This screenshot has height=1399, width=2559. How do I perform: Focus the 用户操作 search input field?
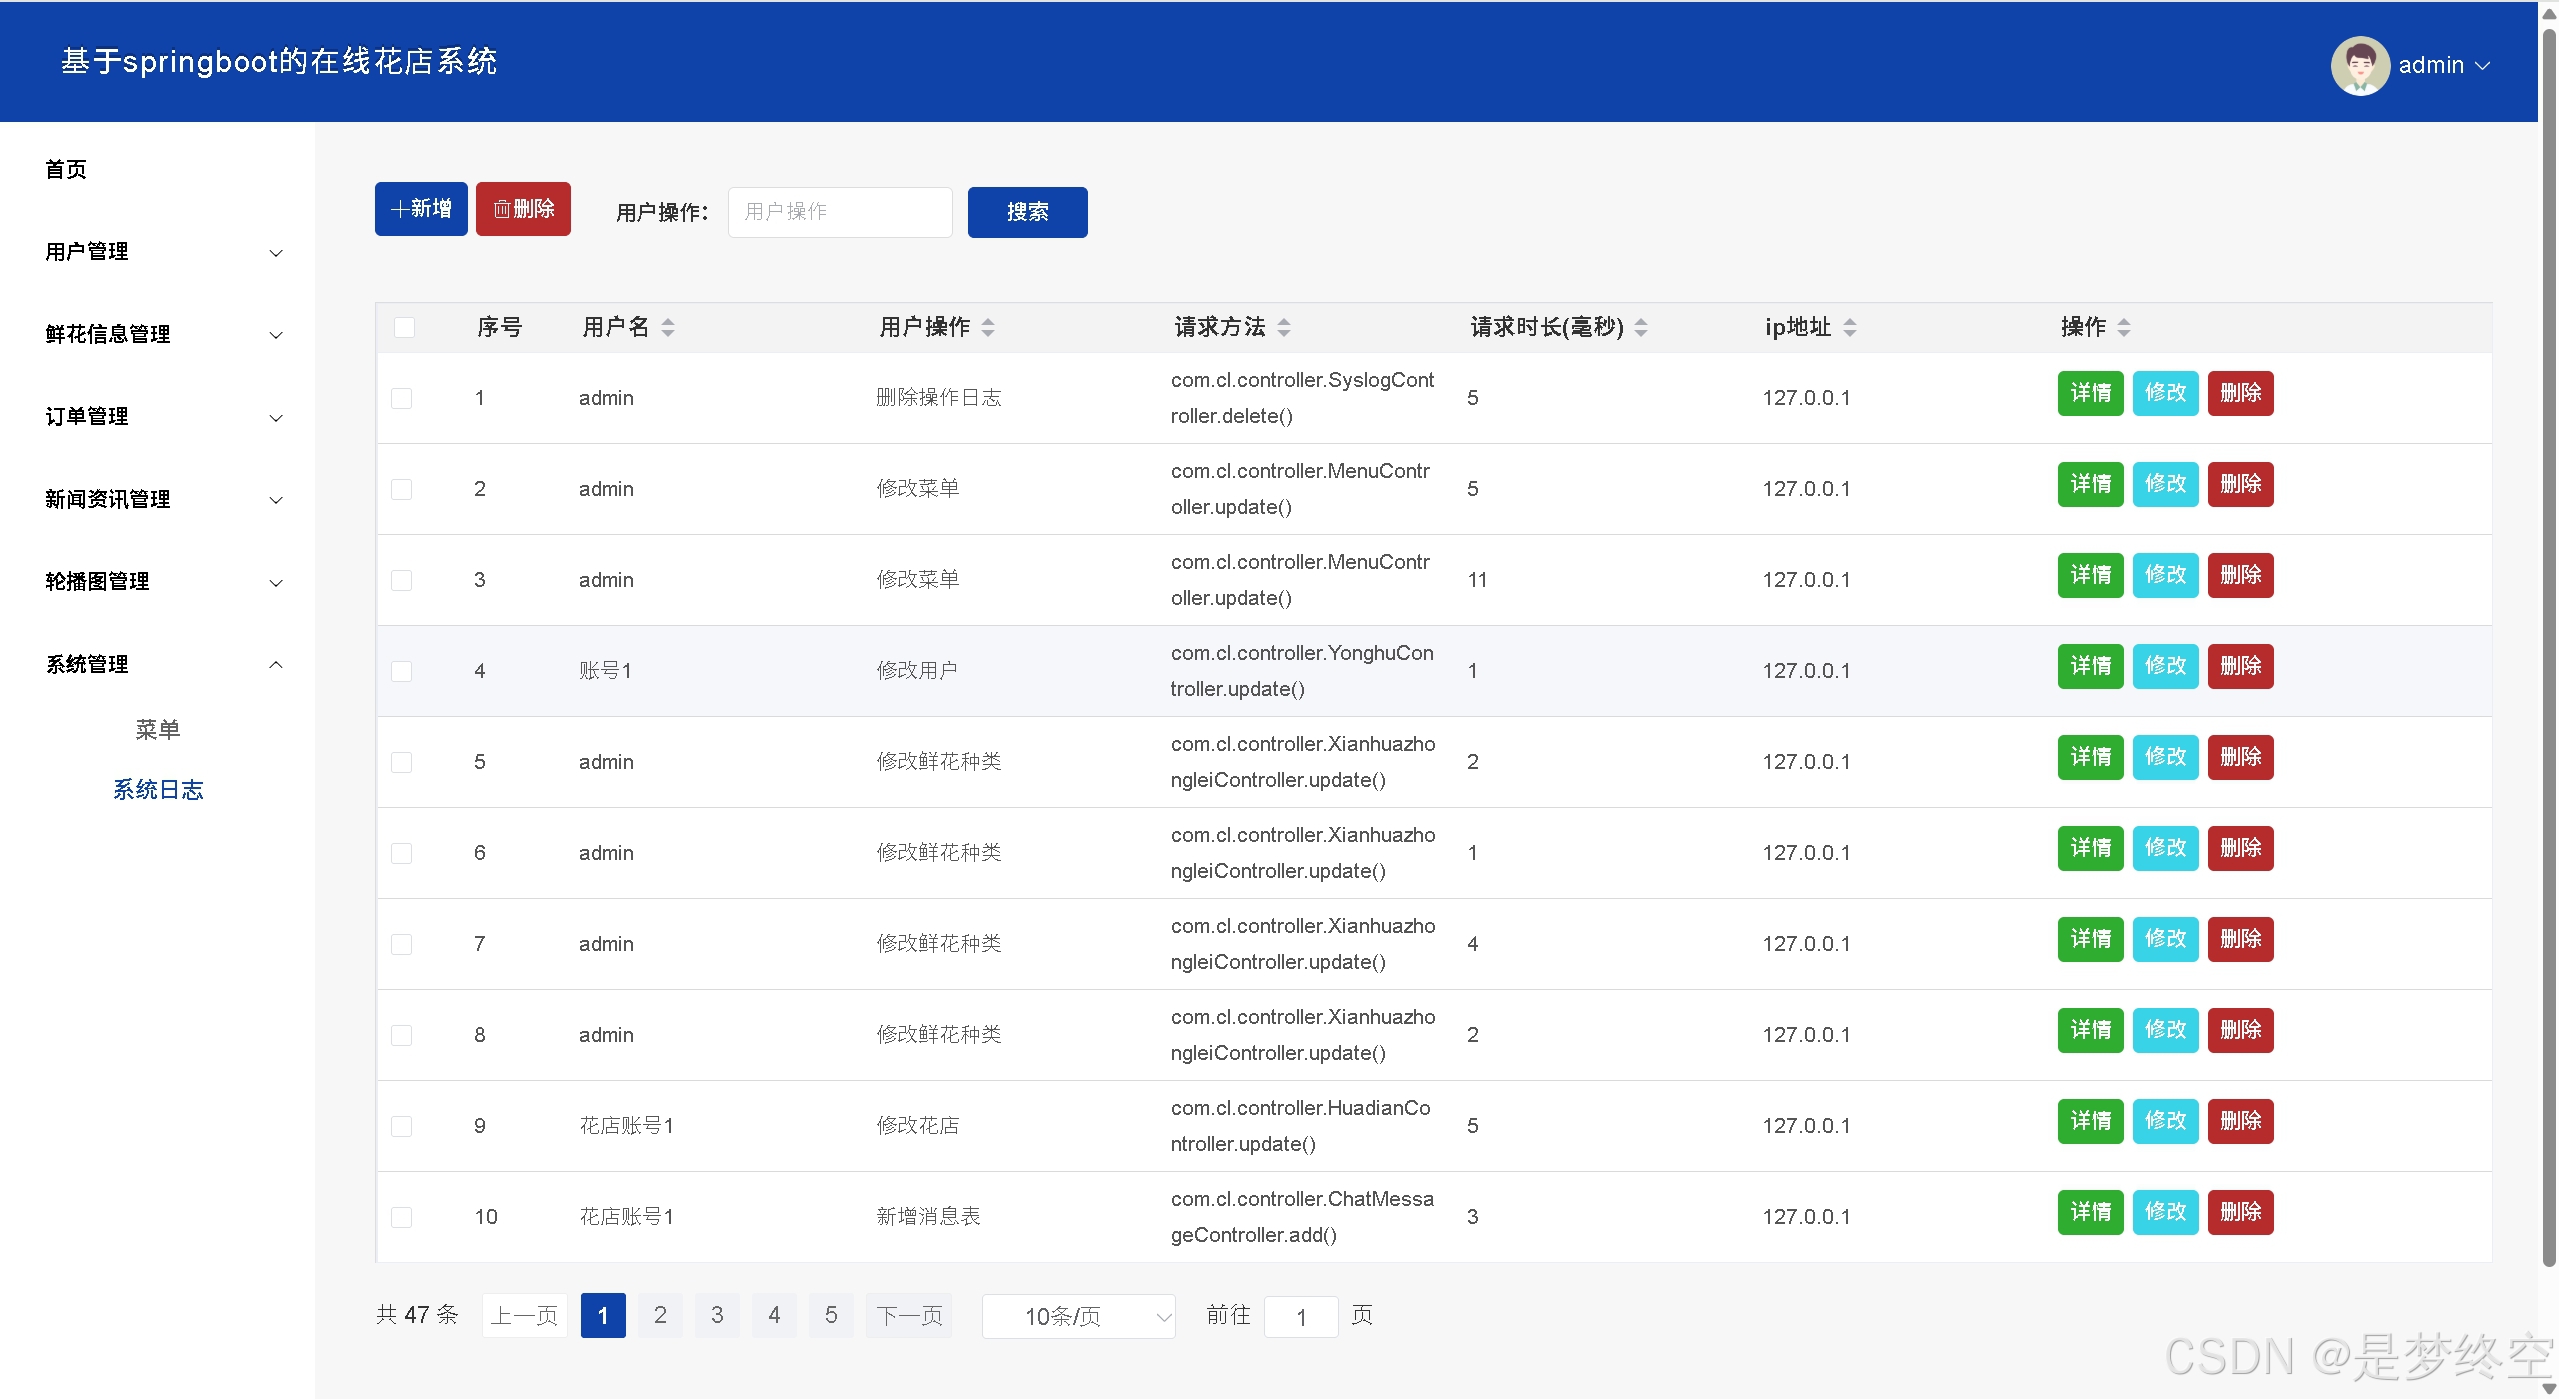coord(839,212)
